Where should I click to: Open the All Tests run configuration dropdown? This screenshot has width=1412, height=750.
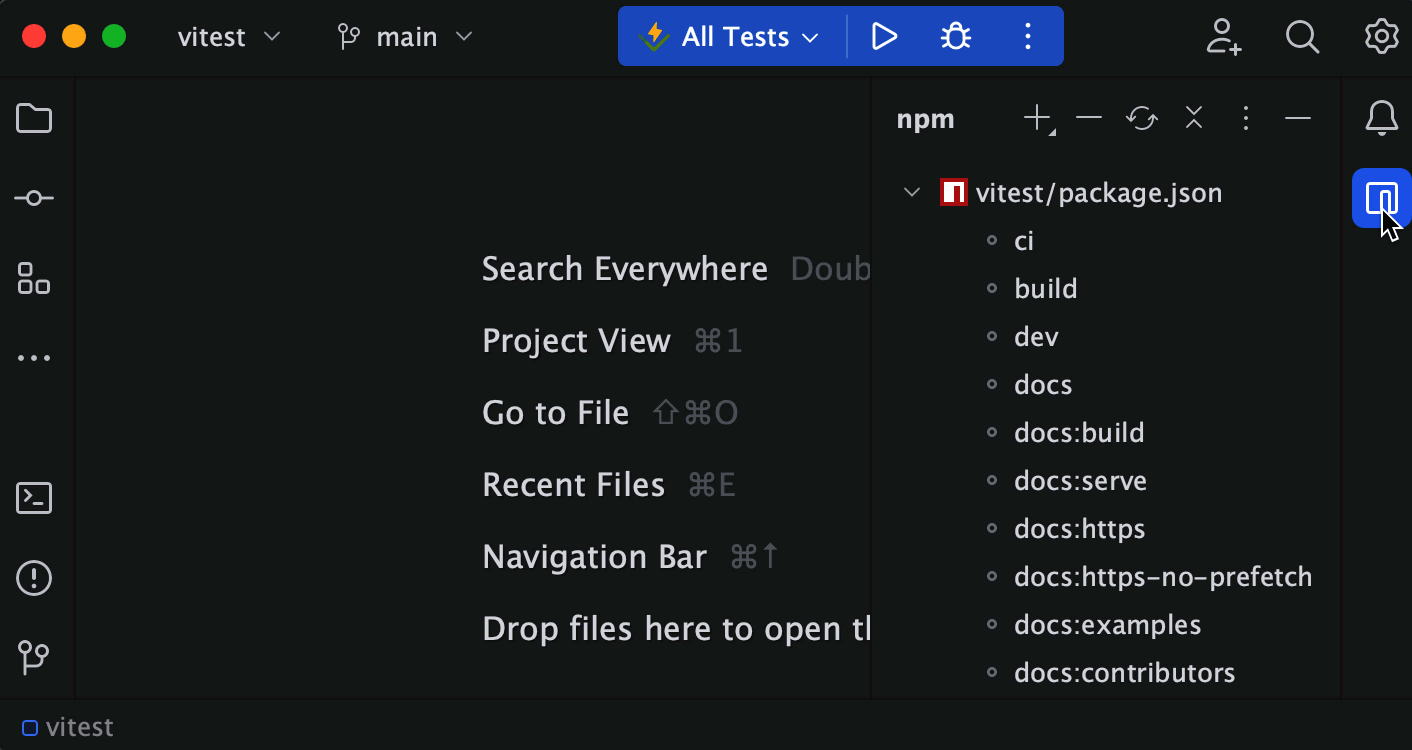729,36
